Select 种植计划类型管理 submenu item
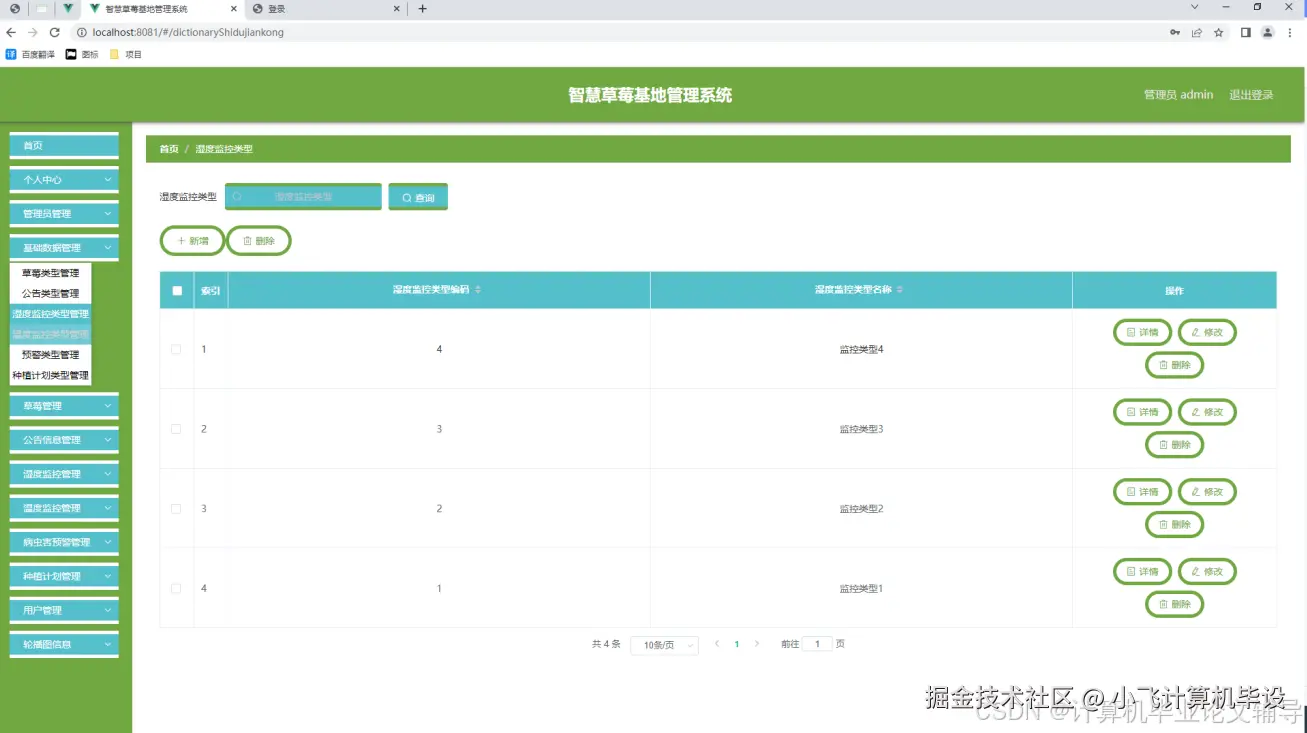The height and width of the screenshot is (733, 1307). (50, 376)
